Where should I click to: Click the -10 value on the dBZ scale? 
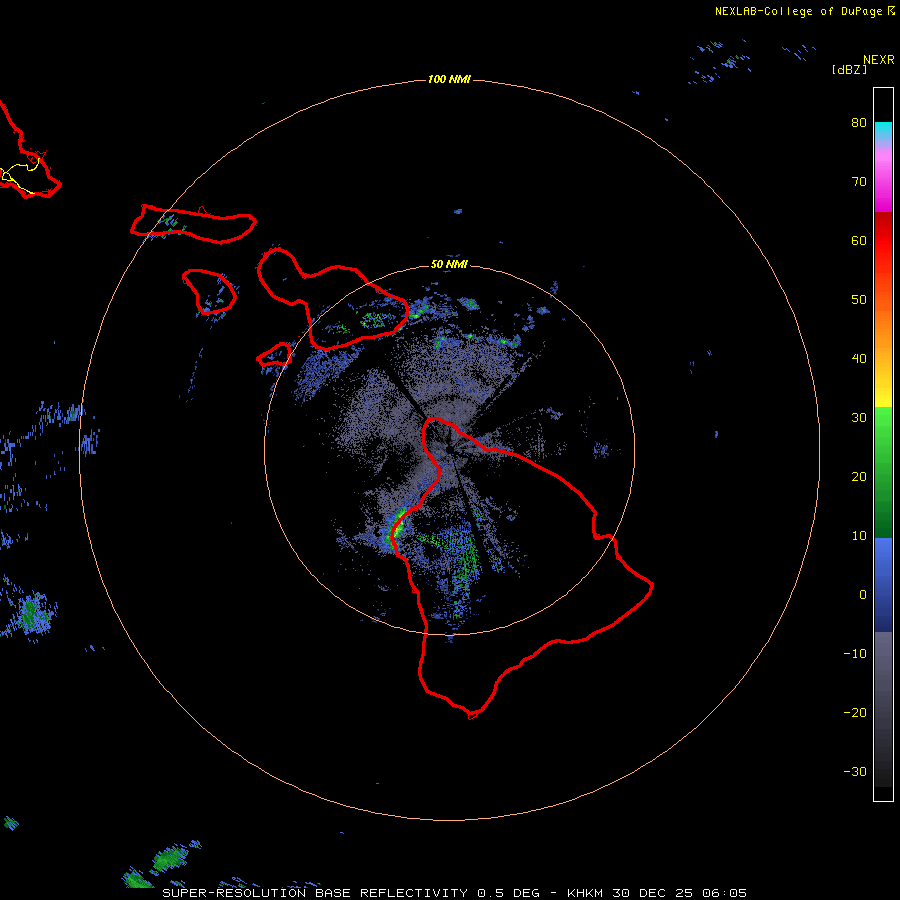(x=855, y=654)
